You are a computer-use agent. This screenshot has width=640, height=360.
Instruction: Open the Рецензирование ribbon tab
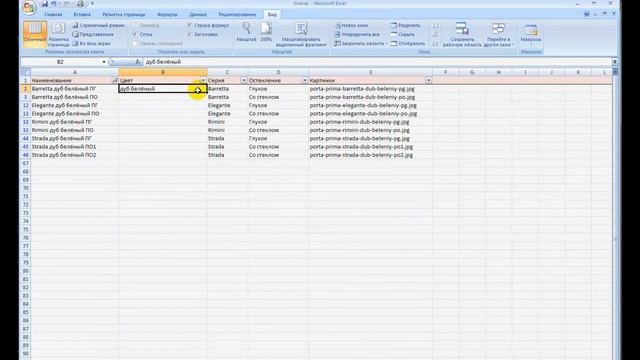237,14
